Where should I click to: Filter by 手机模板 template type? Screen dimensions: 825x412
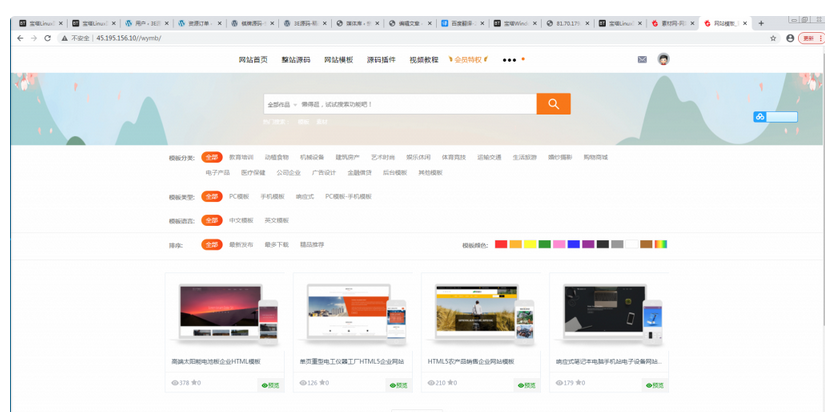point(273,196)
